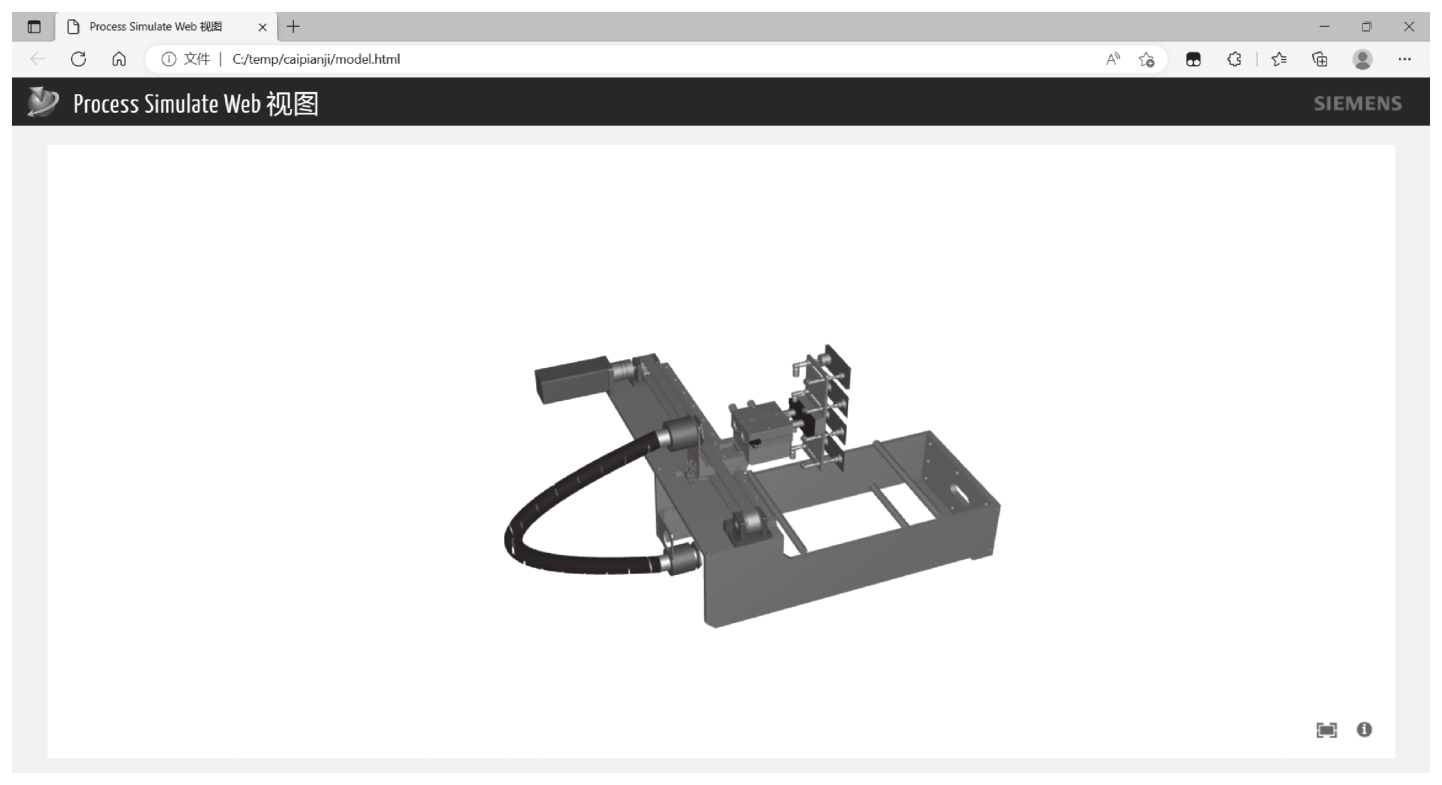
Task: Open the tab actions menu icon
Action: point(34,27)
